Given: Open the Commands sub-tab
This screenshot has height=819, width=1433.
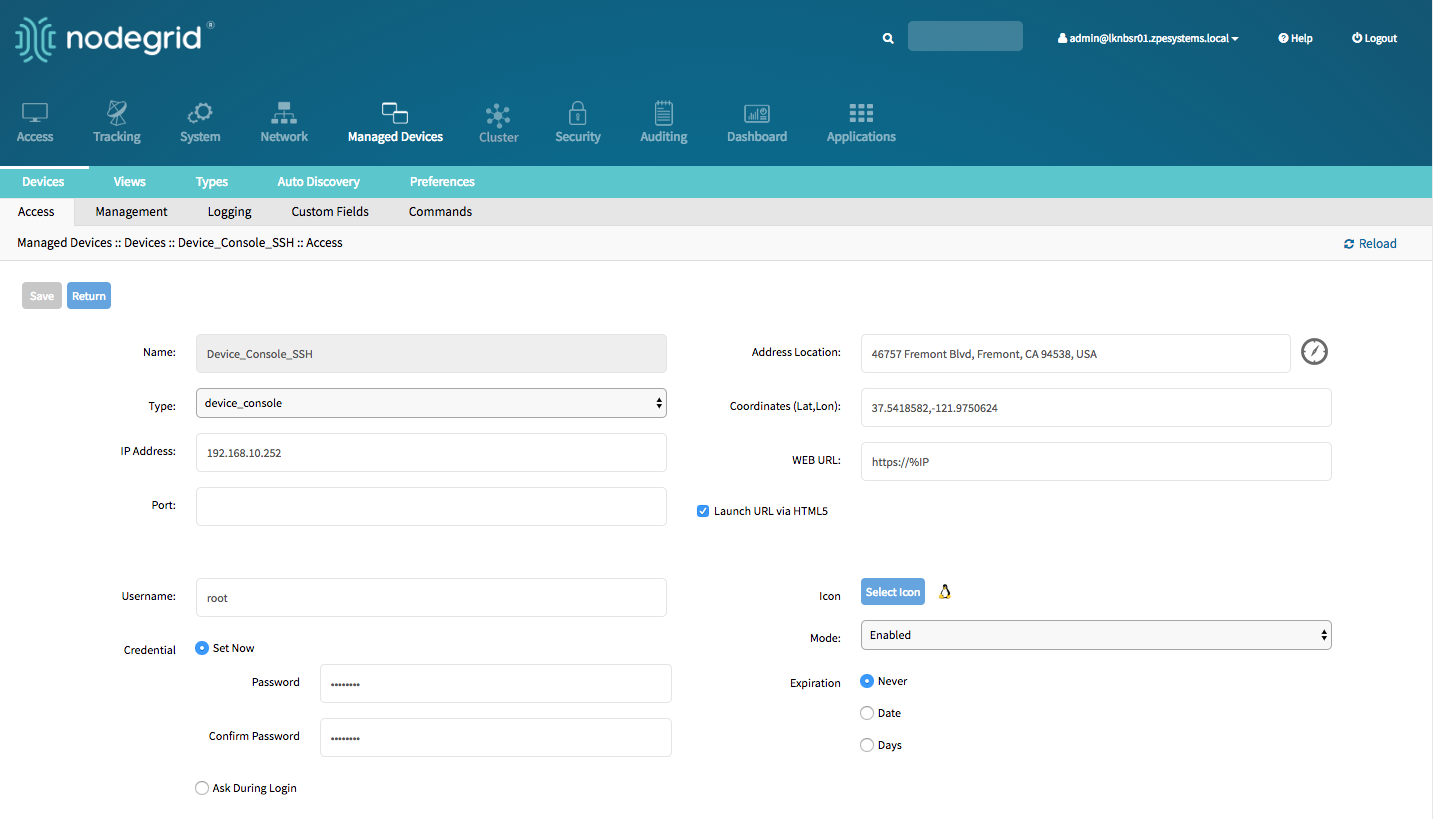Looking at the screenshot, I should (440, 212).
